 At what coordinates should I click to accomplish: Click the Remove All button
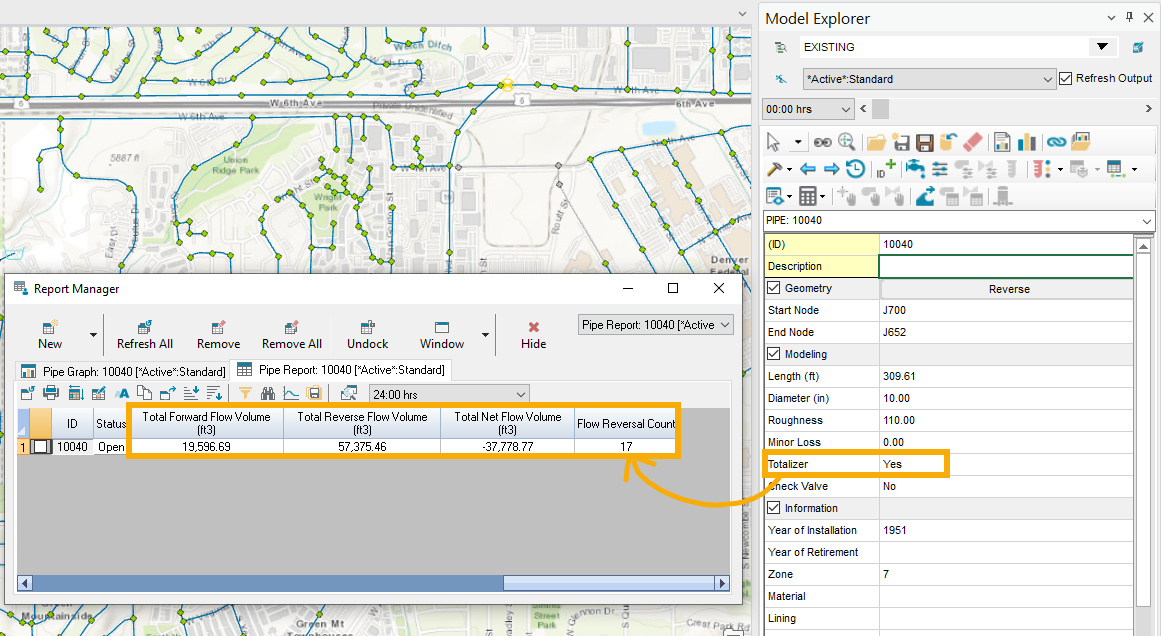(292, 335)
